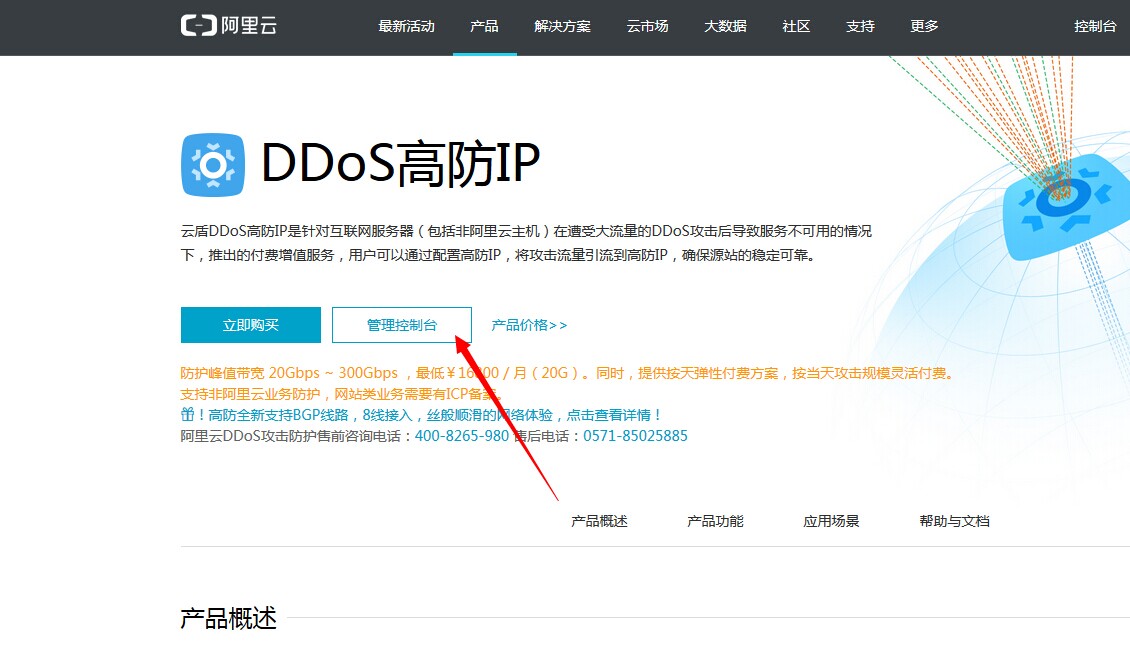Open the 解决方案 menu

(562, 27)
